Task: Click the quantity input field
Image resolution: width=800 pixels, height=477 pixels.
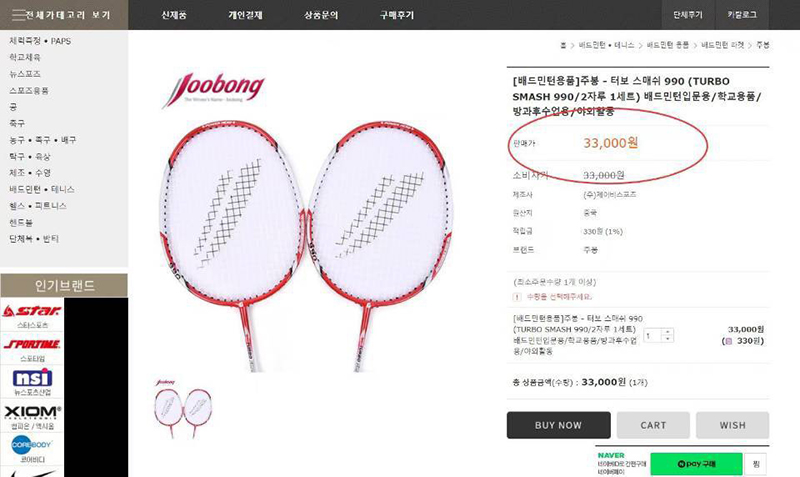Action: (x=653, y=335)
